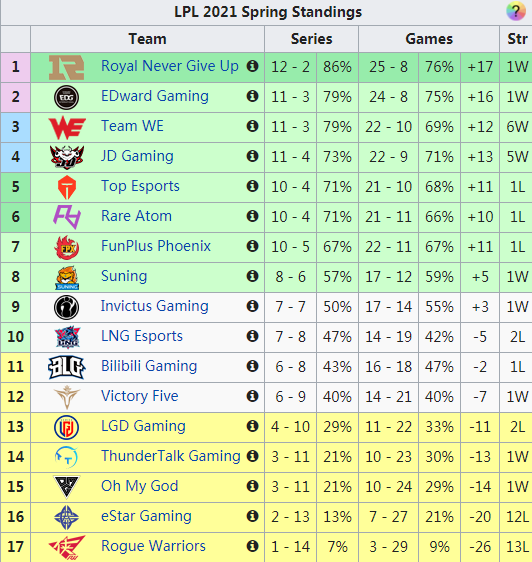The width and height of the screenshot is (532, 562).
Task: Click the FunPlus Phoenix flame logo
Action: pyautogui.click(x=67, y=247)
